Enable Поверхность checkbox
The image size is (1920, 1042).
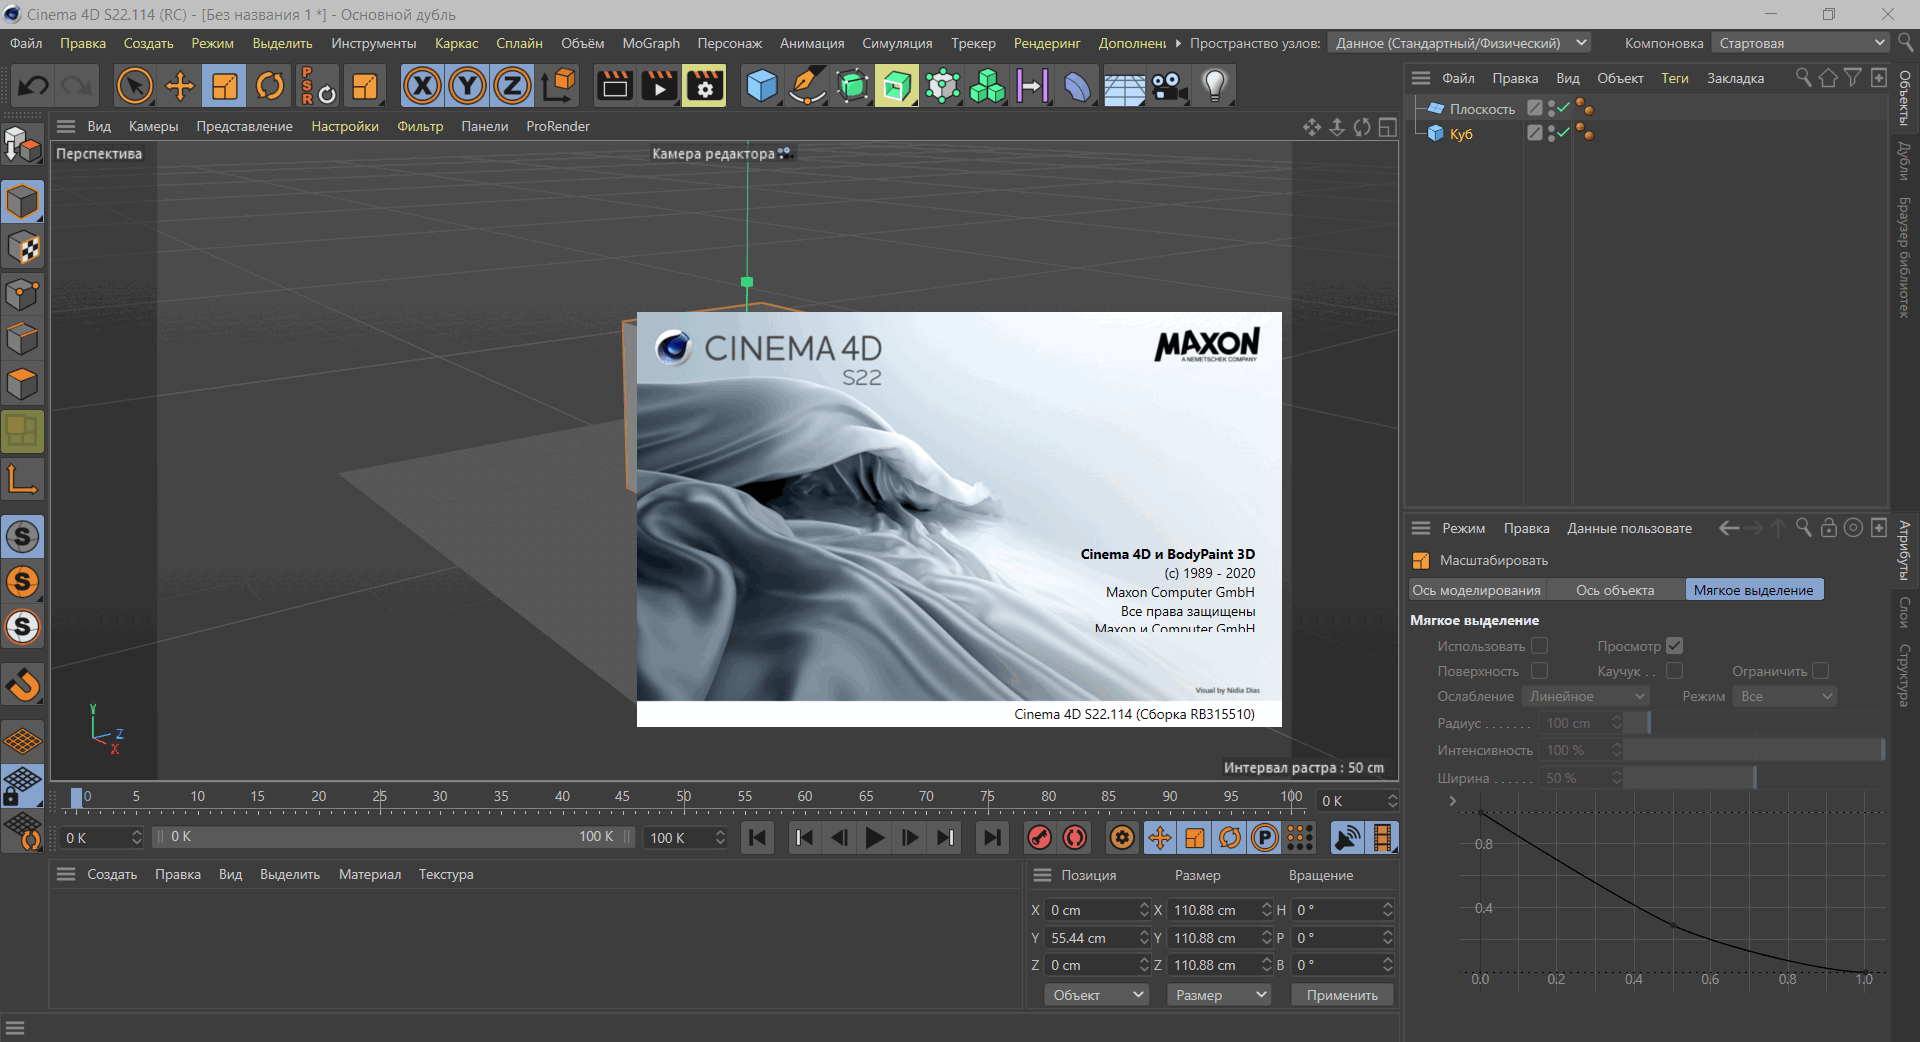1540,671
